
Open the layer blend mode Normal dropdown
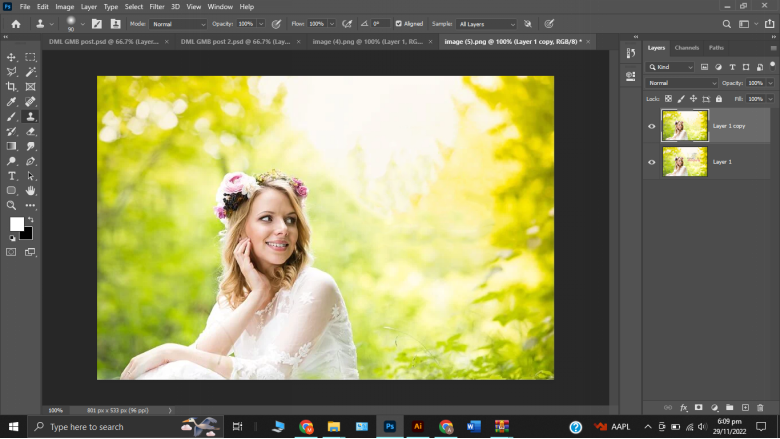coord(682,83)
